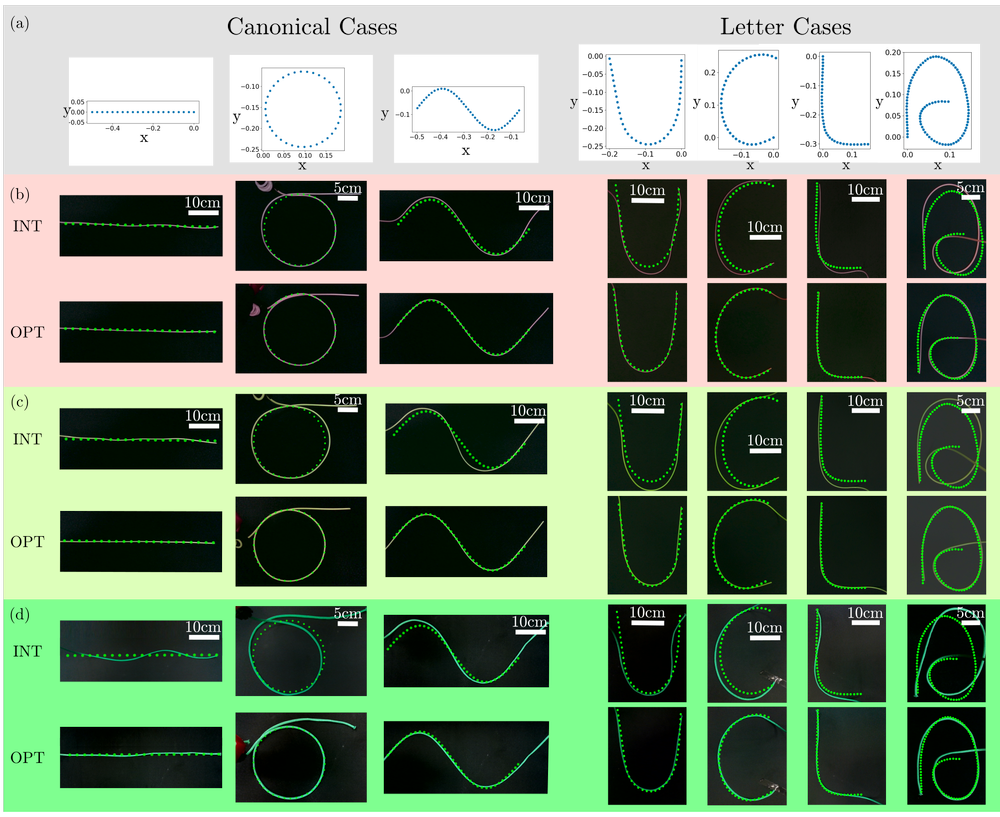Expand the INT row in panel d
This screenshot has width=1000, height=817.
pos(27,651)
